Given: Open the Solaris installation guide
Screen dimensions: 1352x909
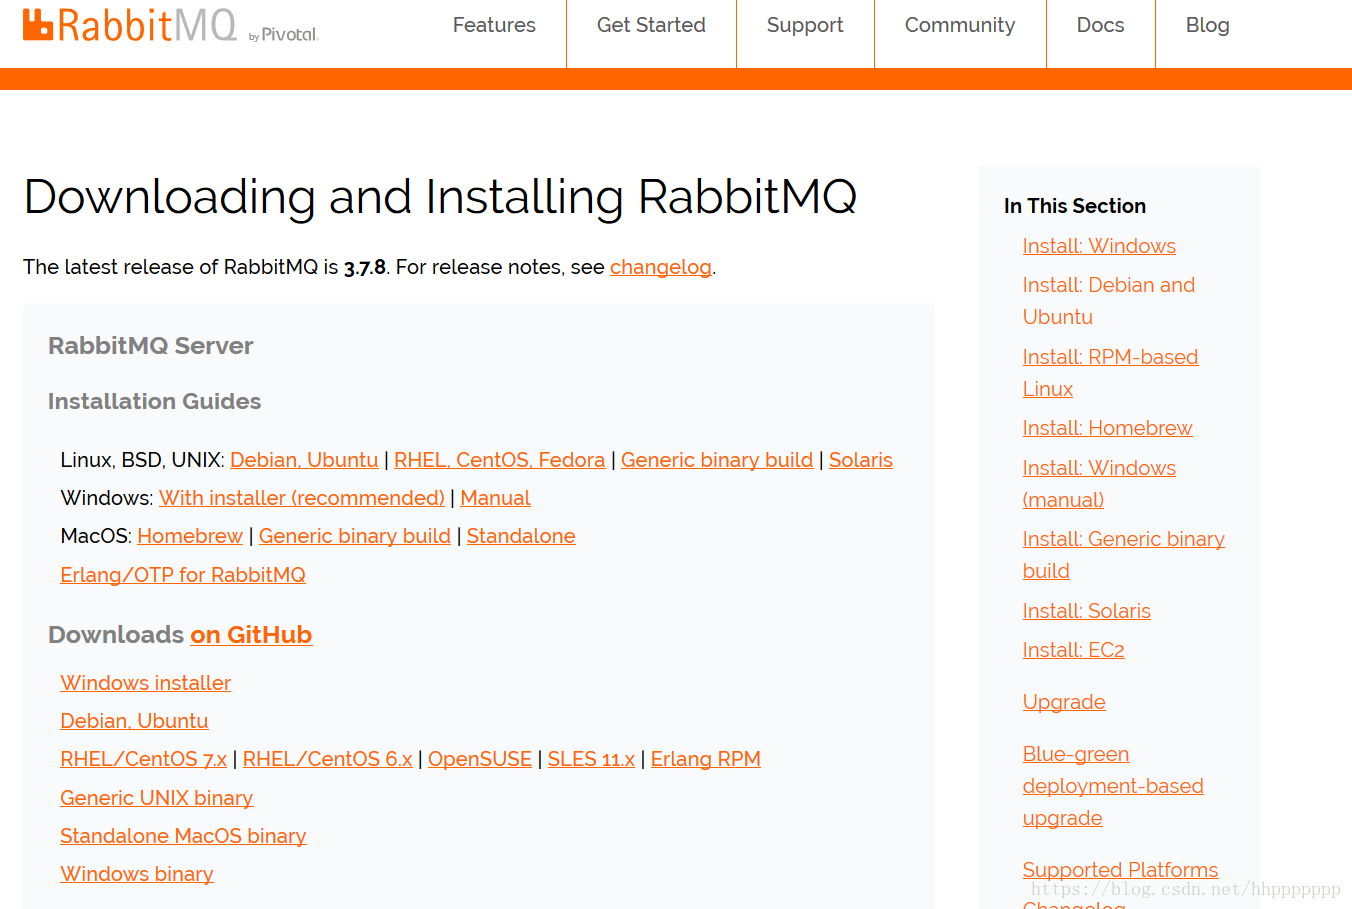Looking at the screenshot, I should [861, 460].
